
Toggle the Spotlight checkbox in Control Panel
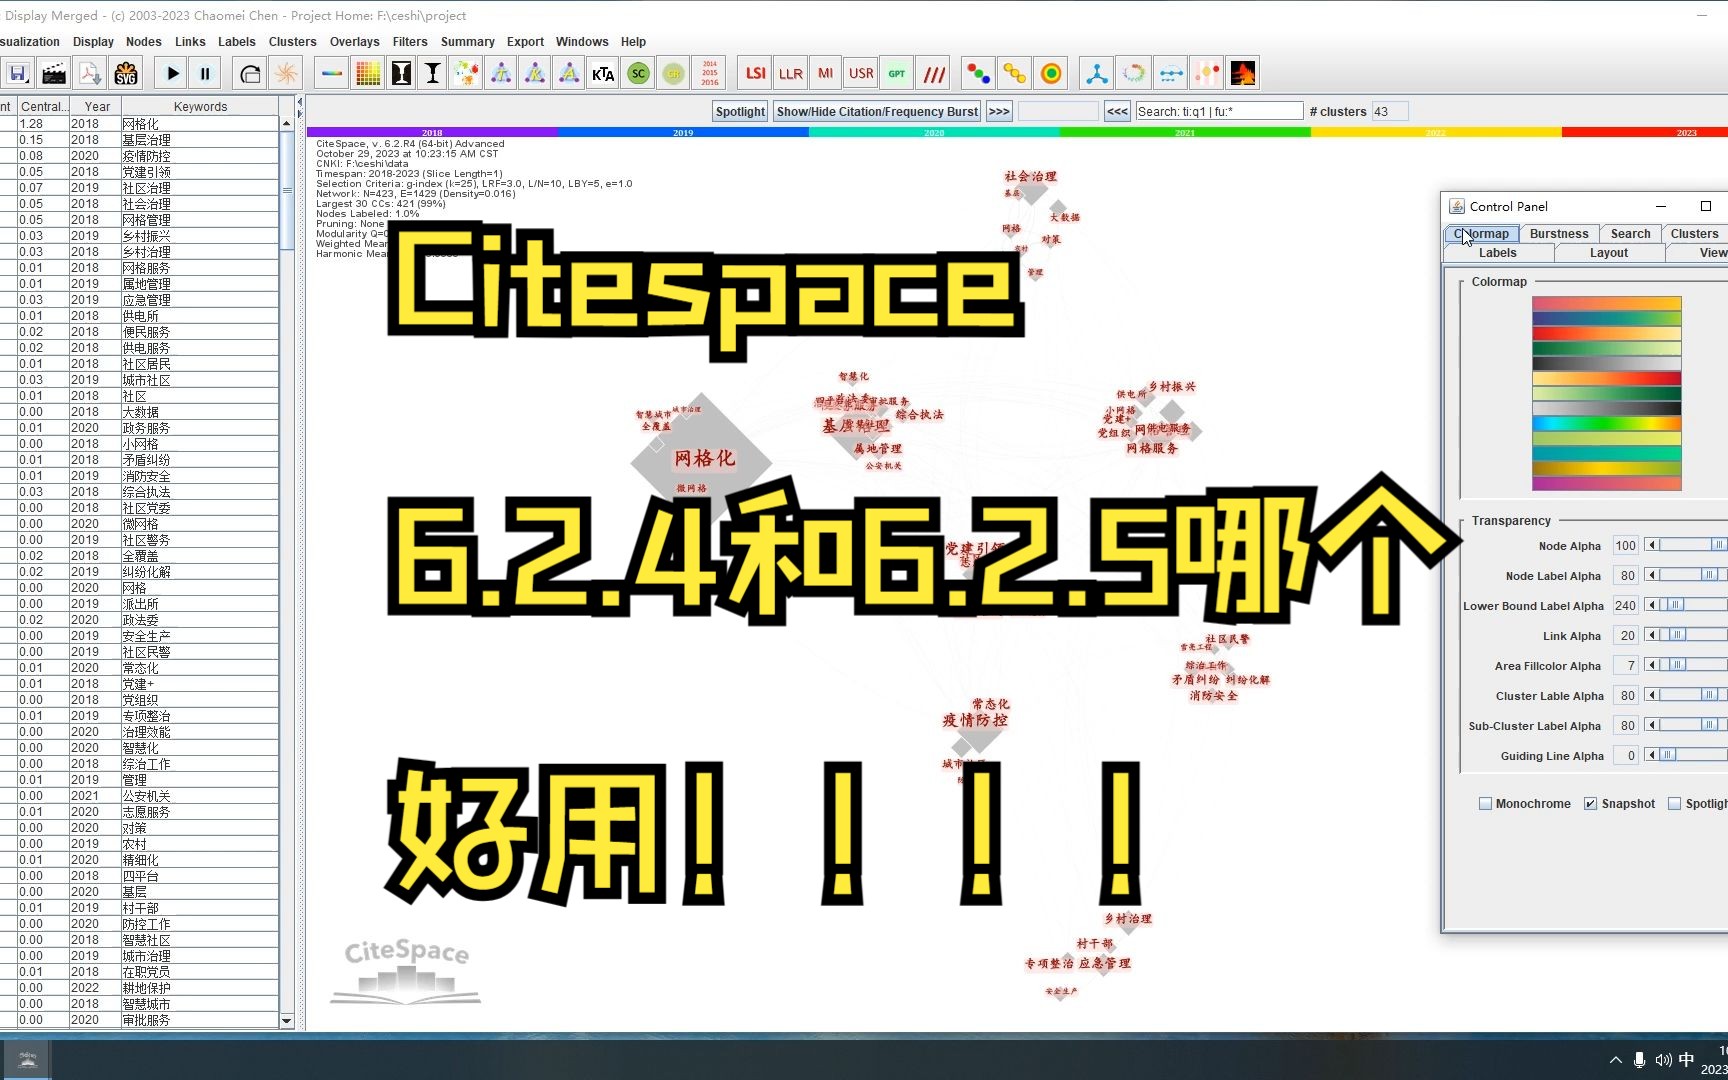(1674, 804)
